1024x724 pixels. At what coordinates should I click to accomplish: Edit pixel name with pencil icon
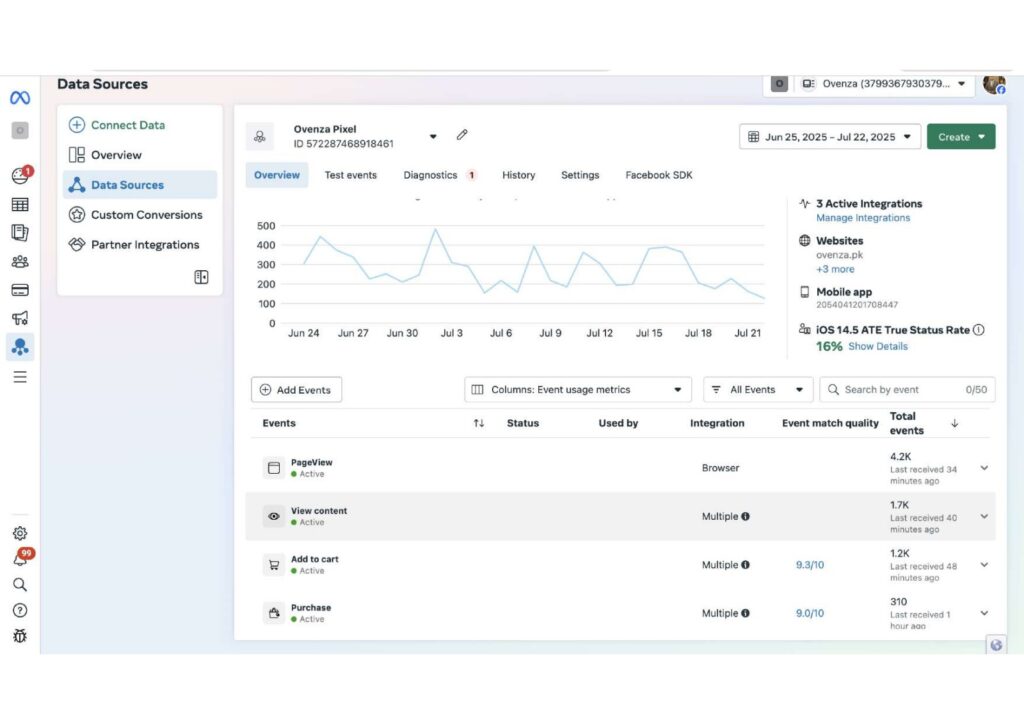click(462, 135)
